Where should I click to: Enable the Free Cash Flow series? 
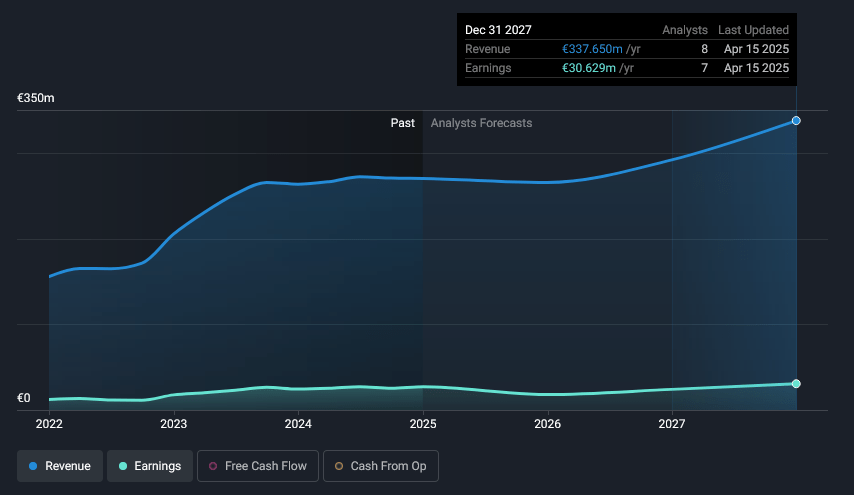click(258, 466)
